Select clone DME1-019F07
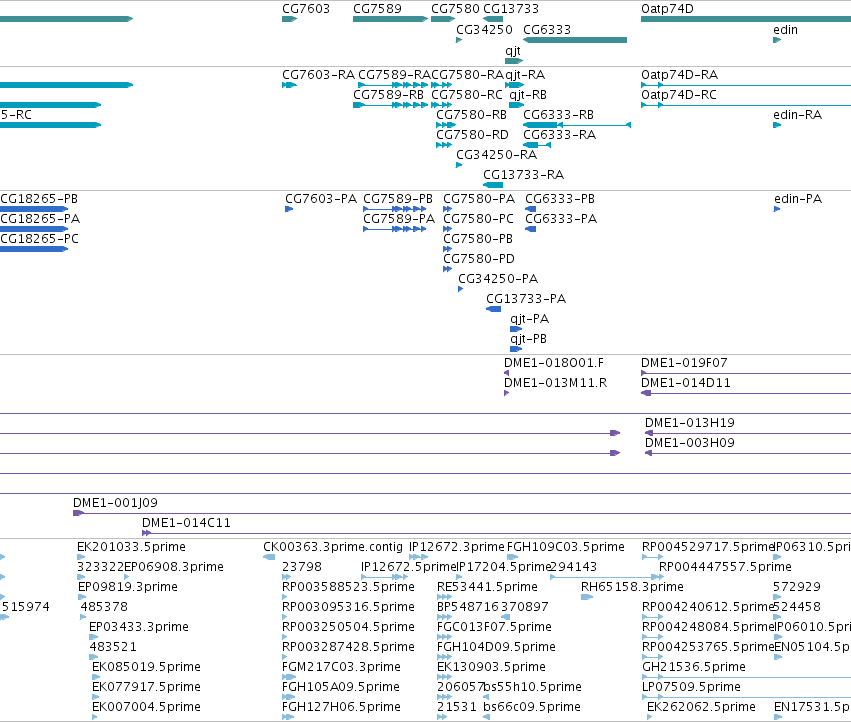Viewport: 851px width, 722px height. click(x=684, y=363)
